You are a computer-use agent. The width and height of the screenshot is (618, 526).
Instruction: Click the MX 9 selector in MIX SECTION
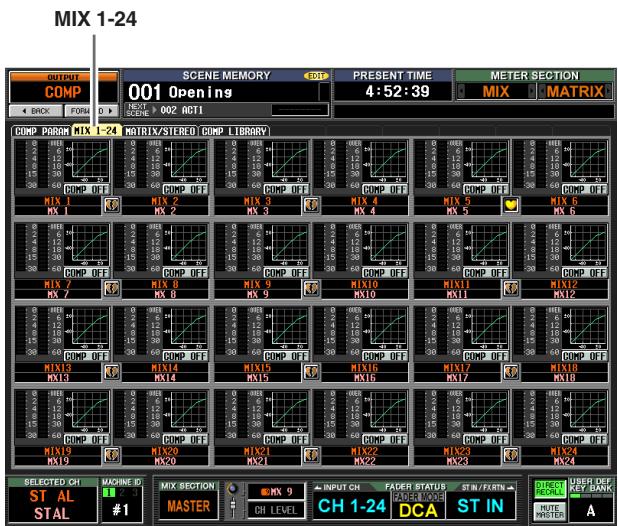point(276,492)
